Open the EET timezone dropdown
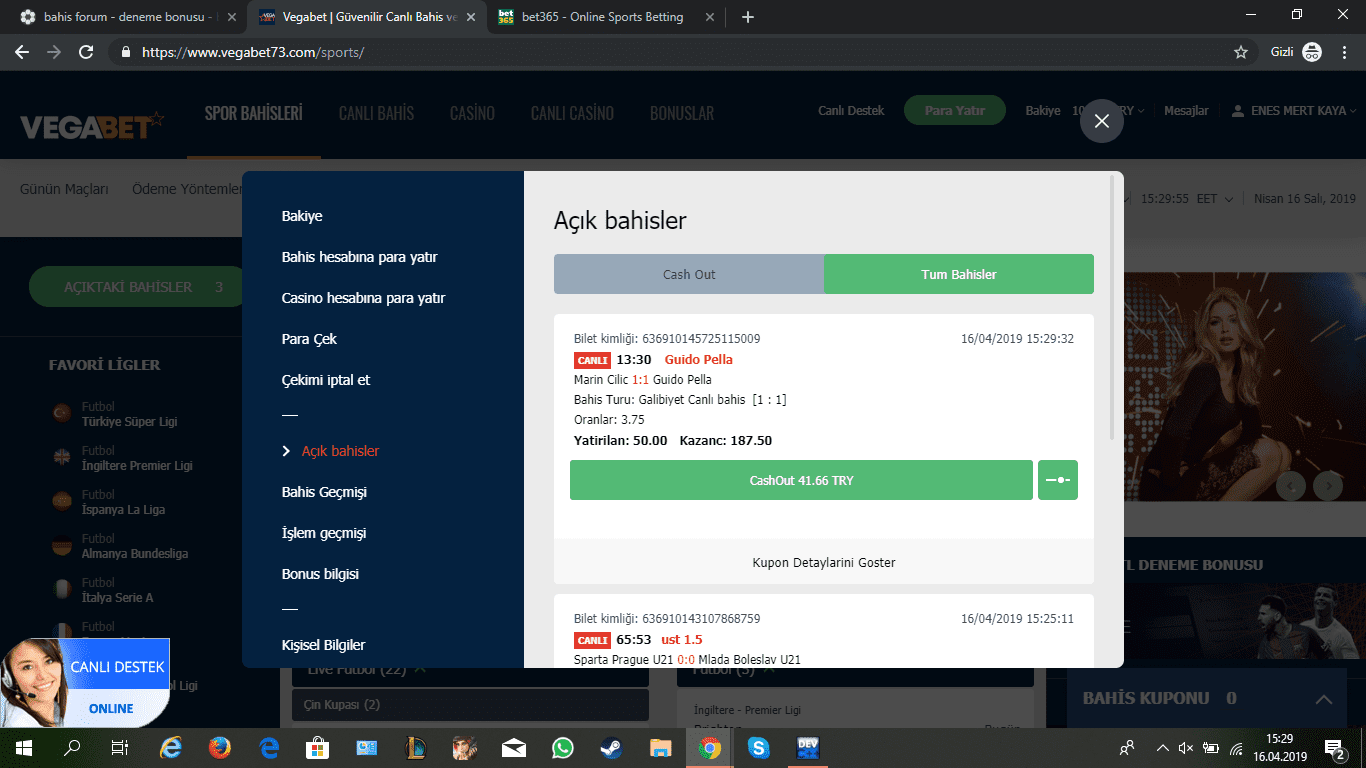Viewport: 1366px width, 768px height. point(1214,198)
